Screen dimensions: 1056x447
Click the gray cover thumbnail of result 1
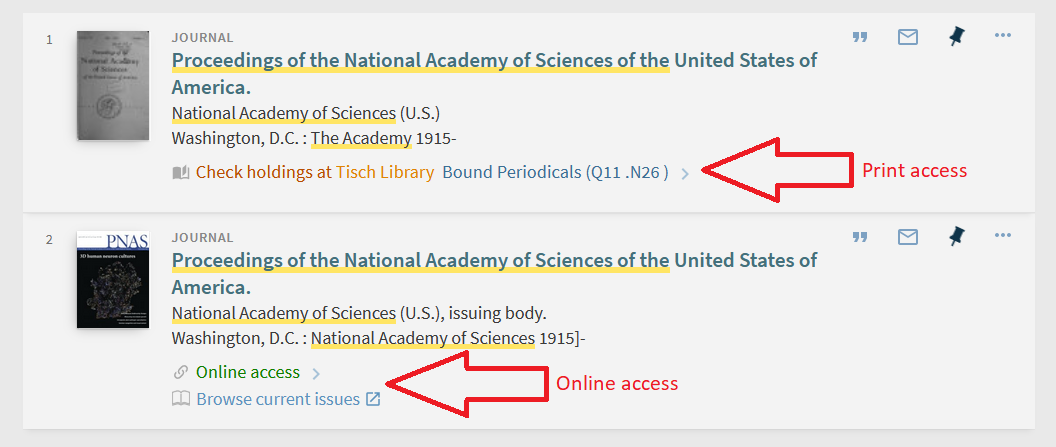click(x=113, y=85)
